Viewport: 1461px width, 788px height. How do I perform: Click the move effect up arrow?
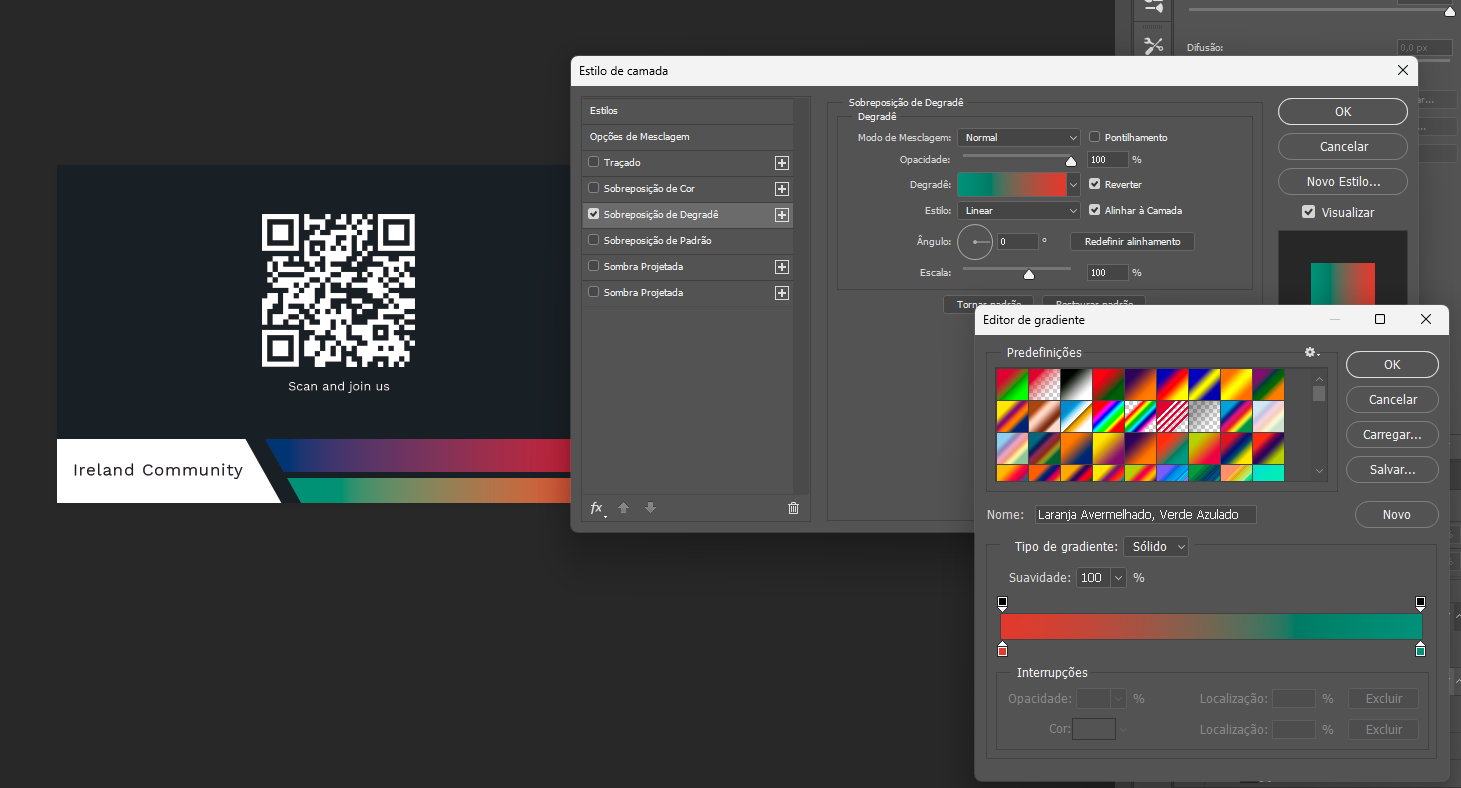coord(624,508)
